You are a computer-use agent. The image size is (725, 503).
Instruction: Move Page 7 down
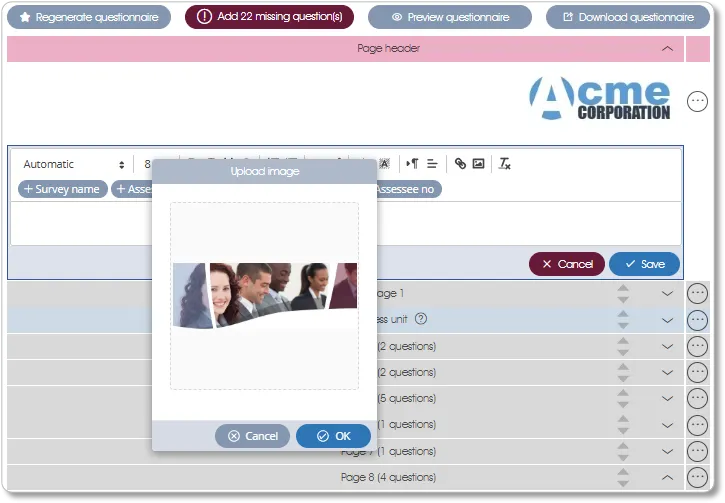click(623, 457)
